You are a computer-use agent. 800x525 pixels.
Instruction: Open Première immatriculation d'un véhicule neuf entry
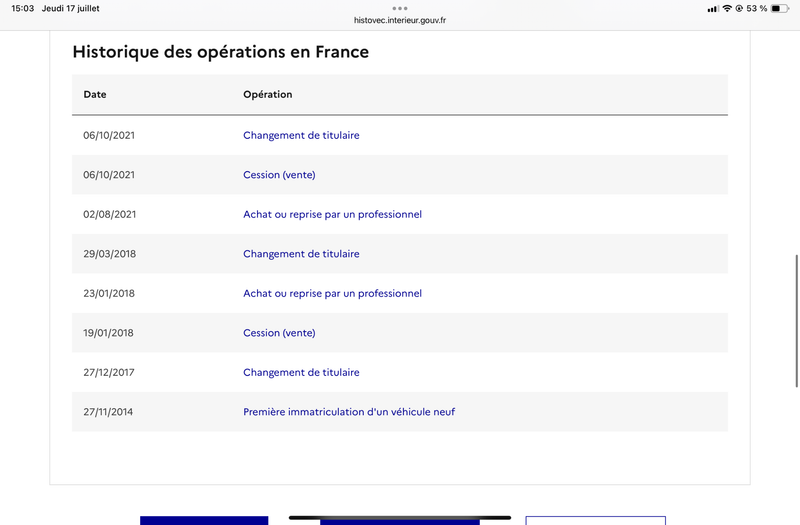tap(349, 412)
